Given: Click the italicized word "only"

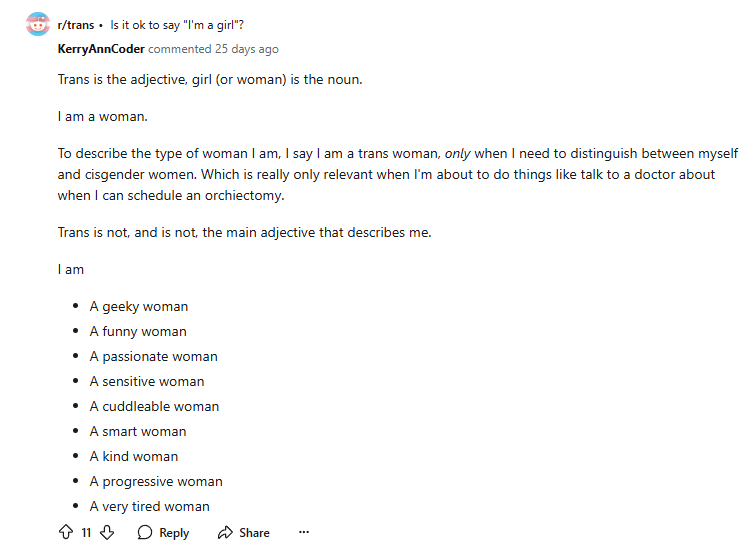Looking at the screenshot, I should 458,153.
